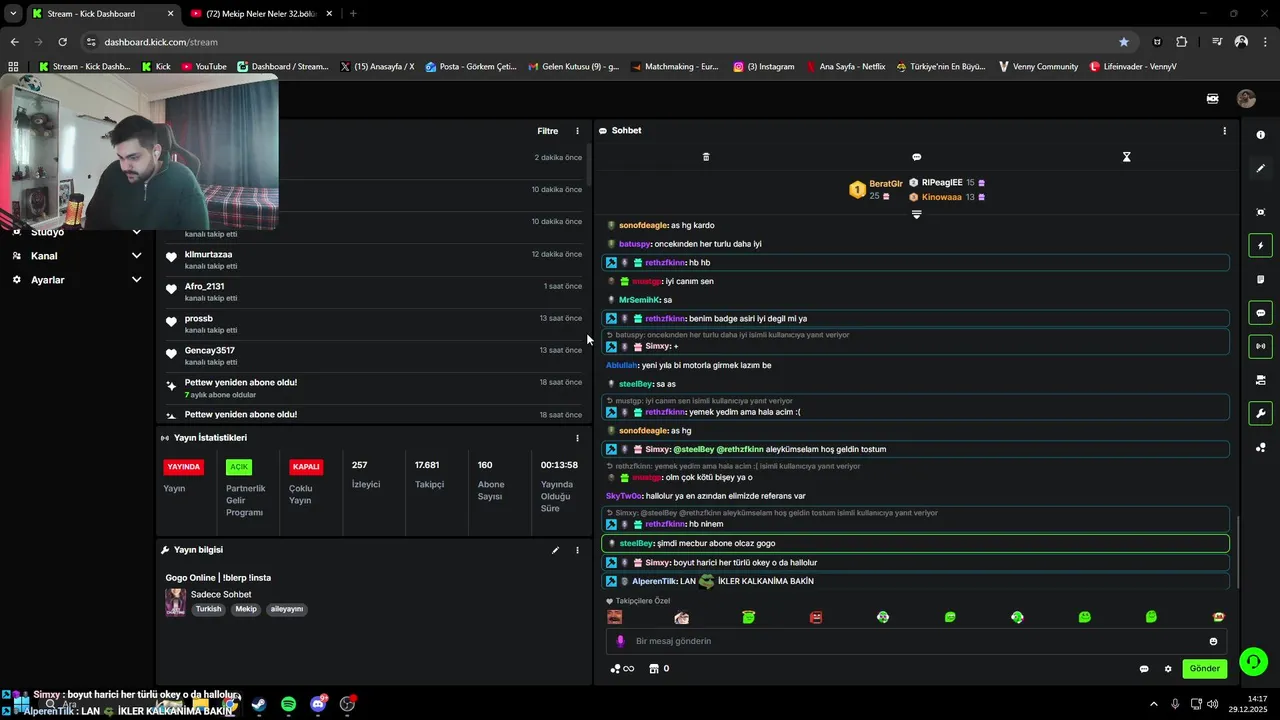Screen dimensions: 1280x720
Task: Click the hourglass icon above the chat
Action: pos(1126,157)
